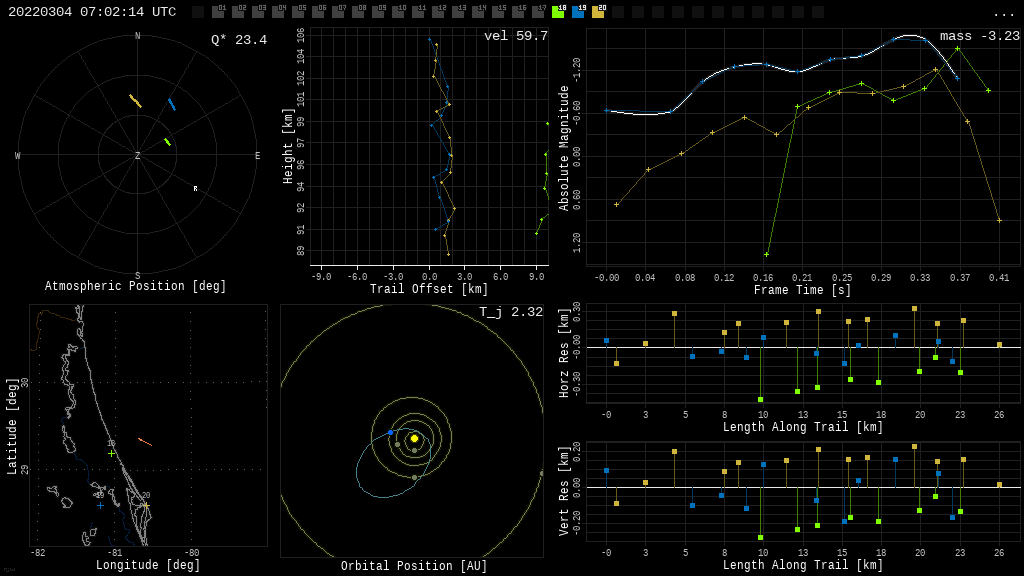Select the yellow meteor streak in the sky plot
This screenshot has width=1024, height=576.
(135, 101)
